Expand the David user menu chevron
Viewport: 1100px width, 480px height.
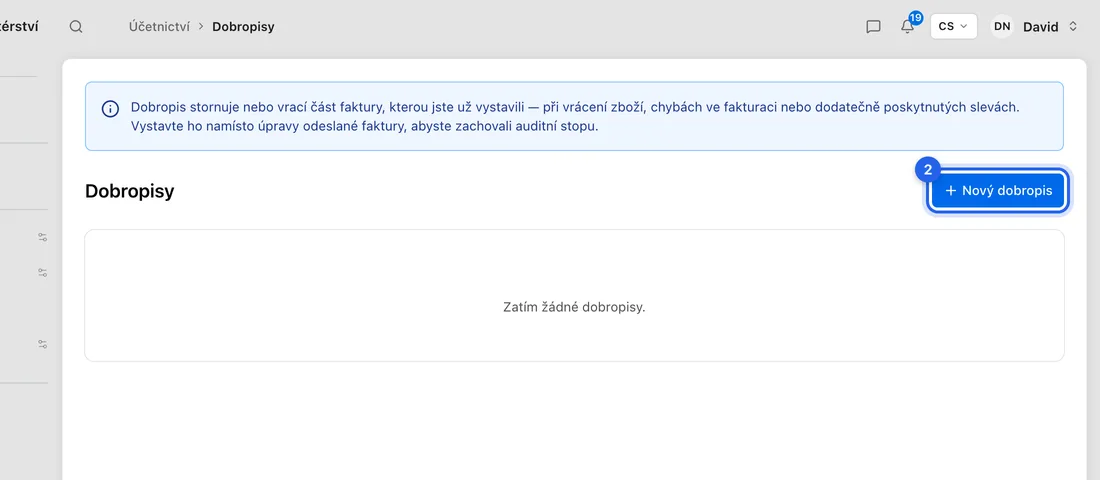pyautogui.click(x=1073, y=27)
